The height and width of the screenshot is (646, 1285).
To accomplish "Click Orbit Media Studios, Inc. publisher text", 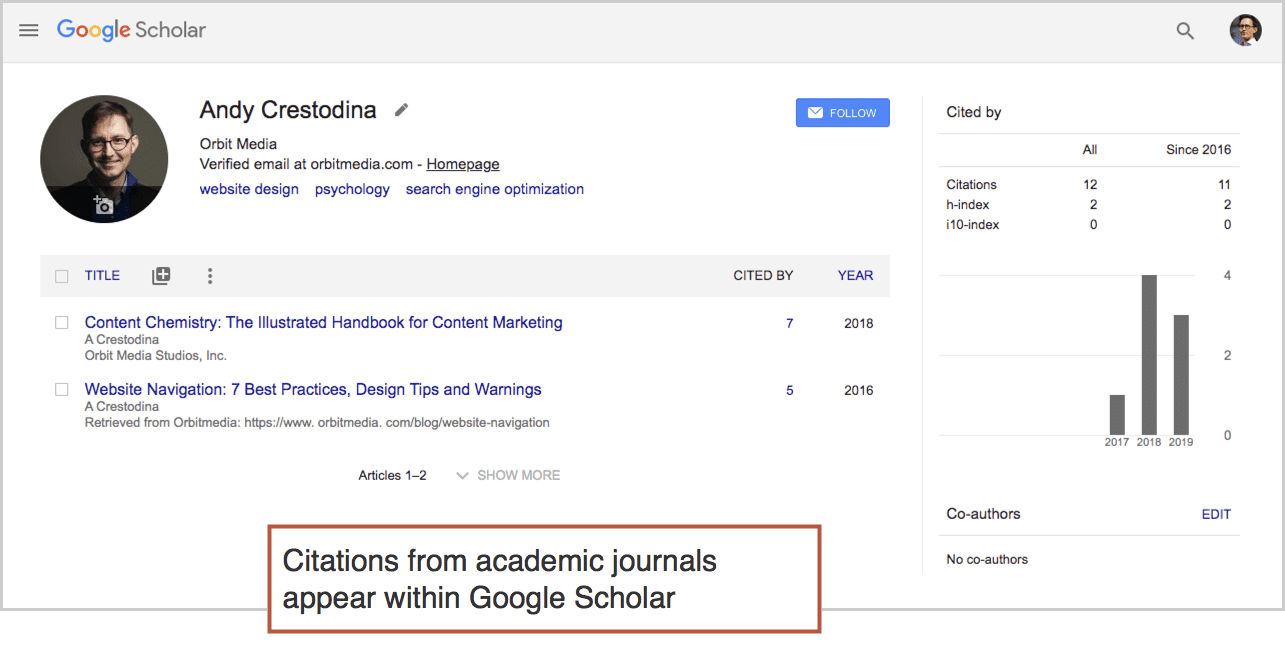I will click(x=156, y=356).
